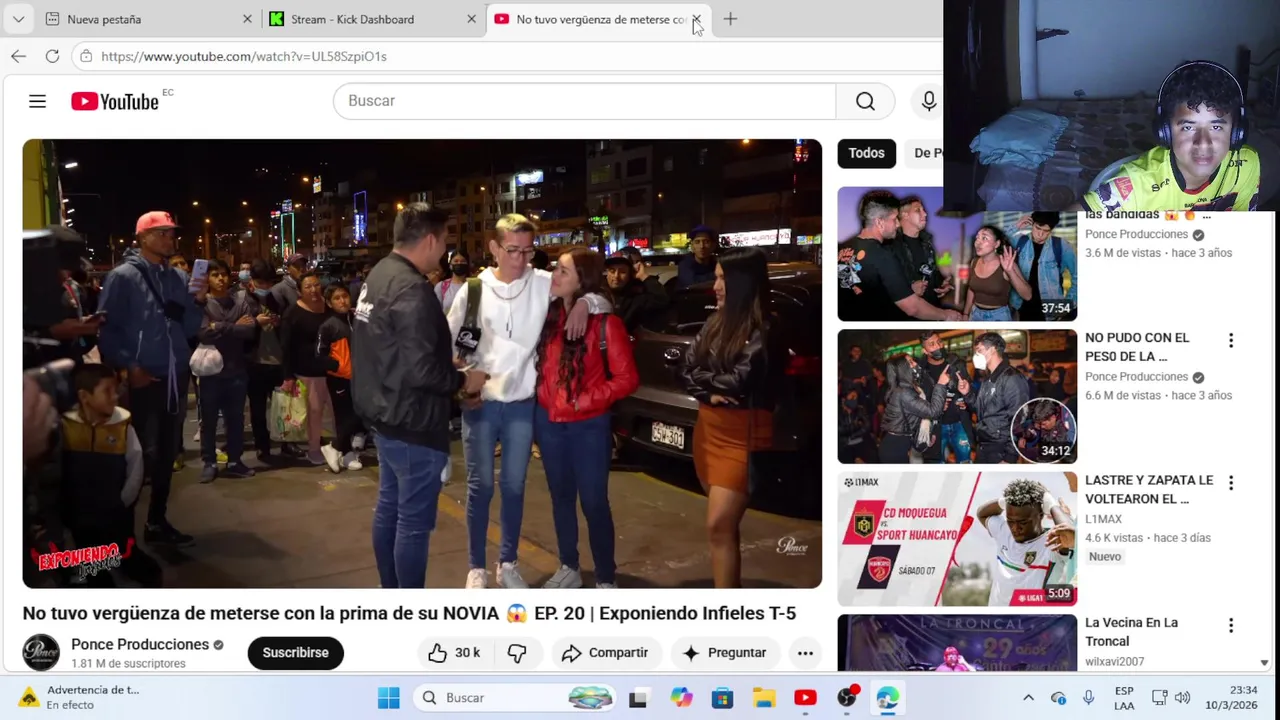This screenshot has height=720, width=1280.
Task: Launch Copilot from the taskbar
Action: coord(681,698)
